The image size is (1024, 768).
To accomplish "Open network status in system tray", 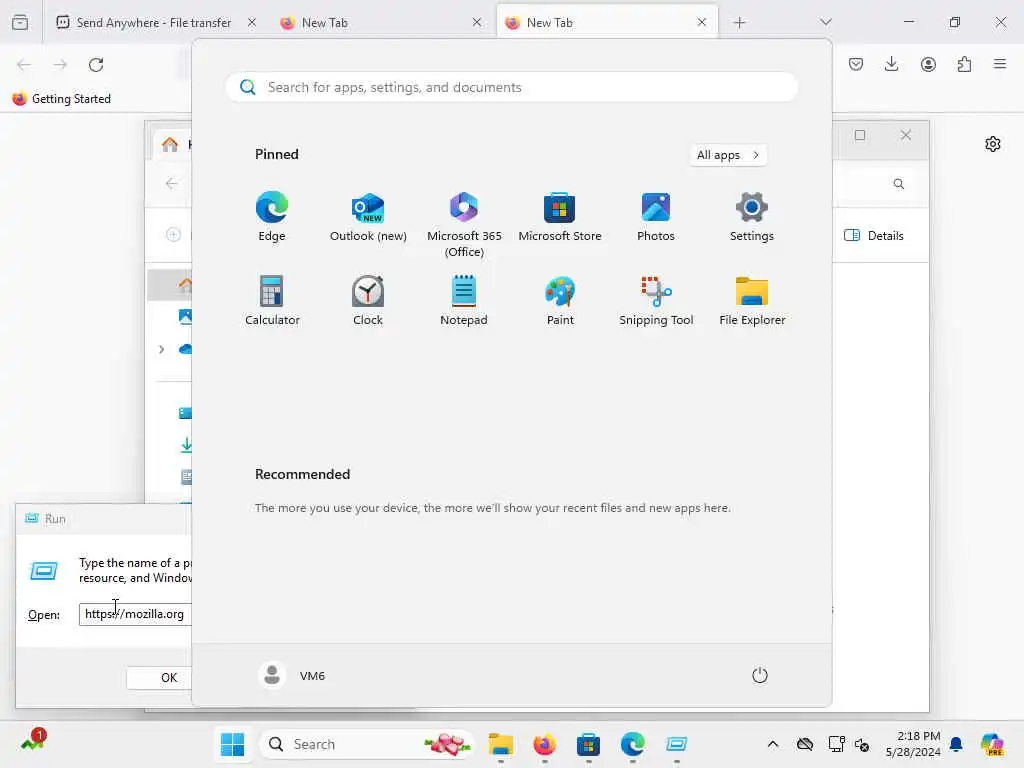I will [x=837, y=744].
